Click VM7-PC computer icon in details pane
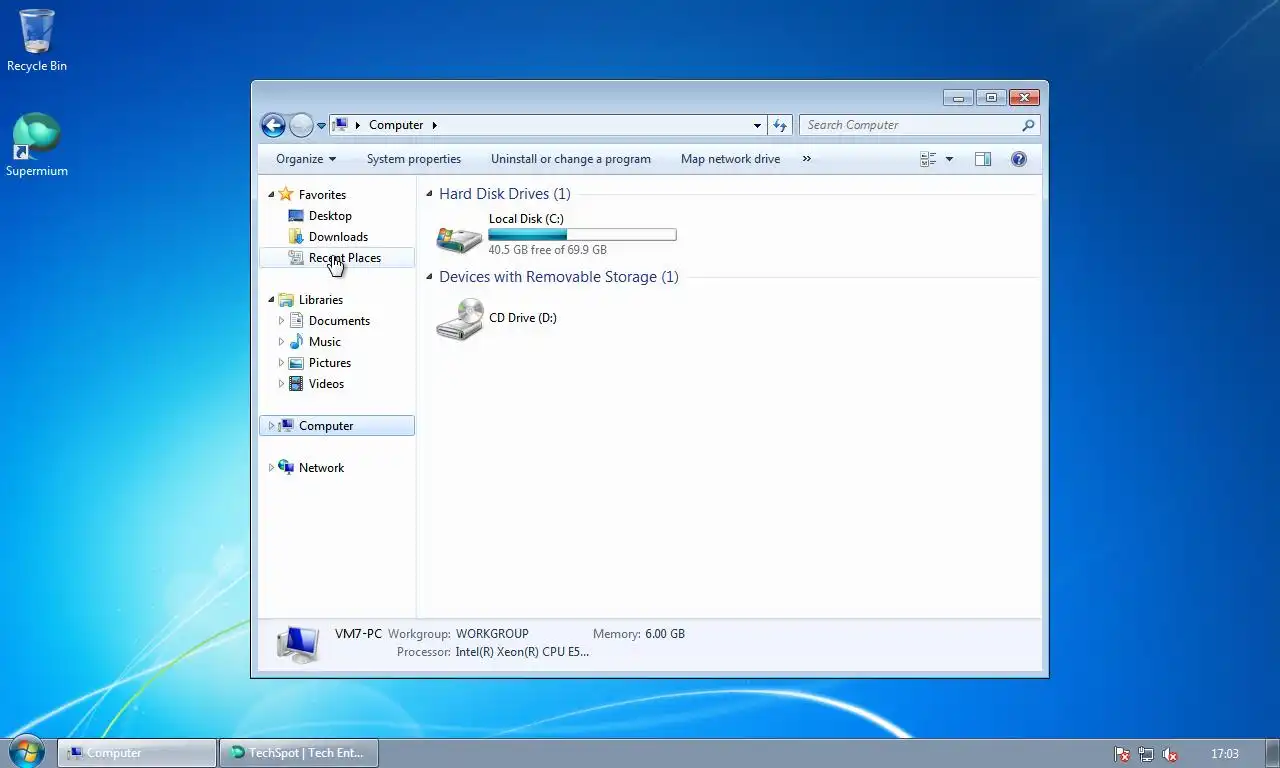Screen dimensions: 1280x768 pyautogui.click(x=298, y=644)
